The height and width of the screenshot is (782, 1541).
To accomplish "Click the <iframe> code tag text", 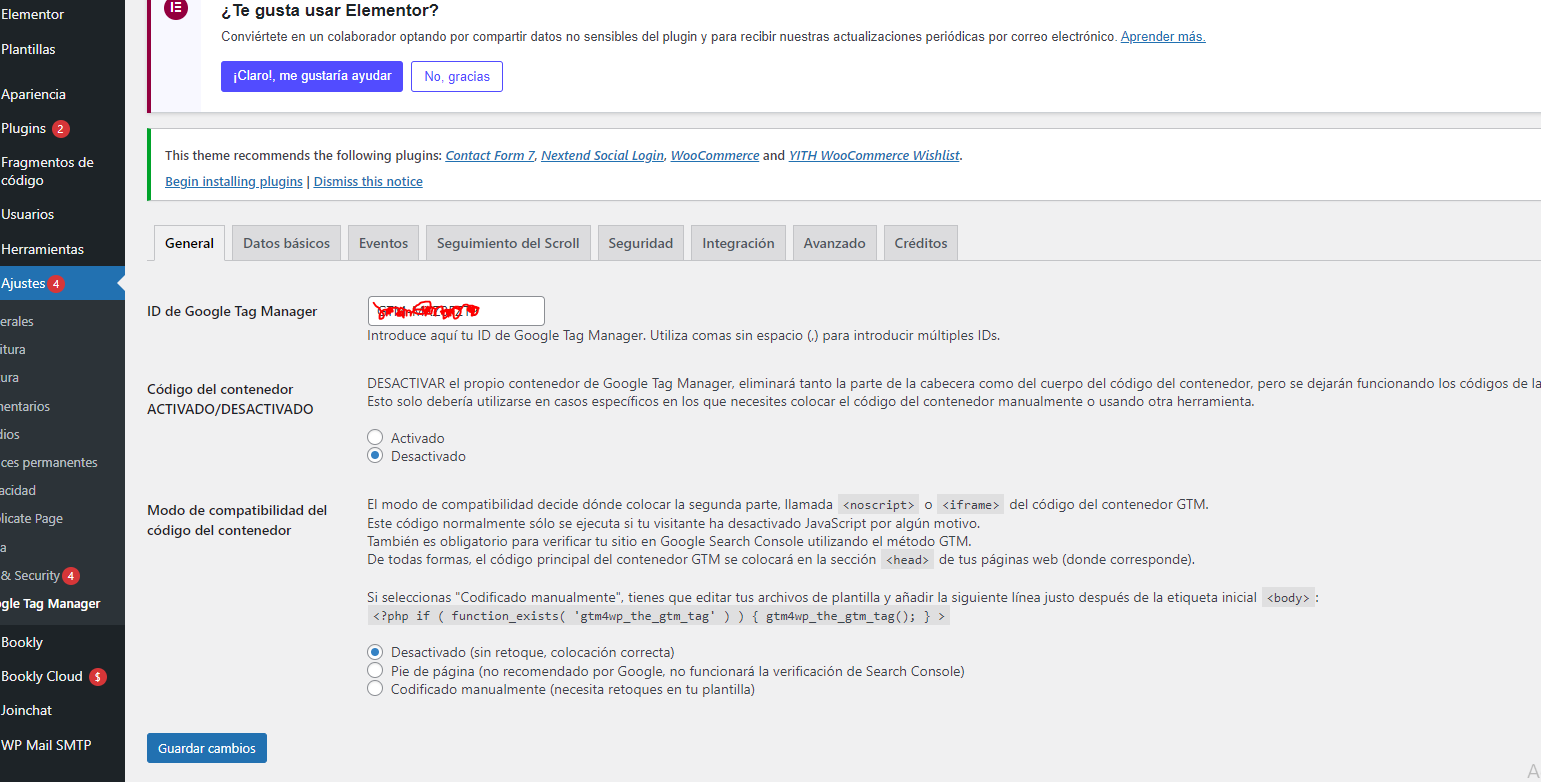I will (971, 505).
